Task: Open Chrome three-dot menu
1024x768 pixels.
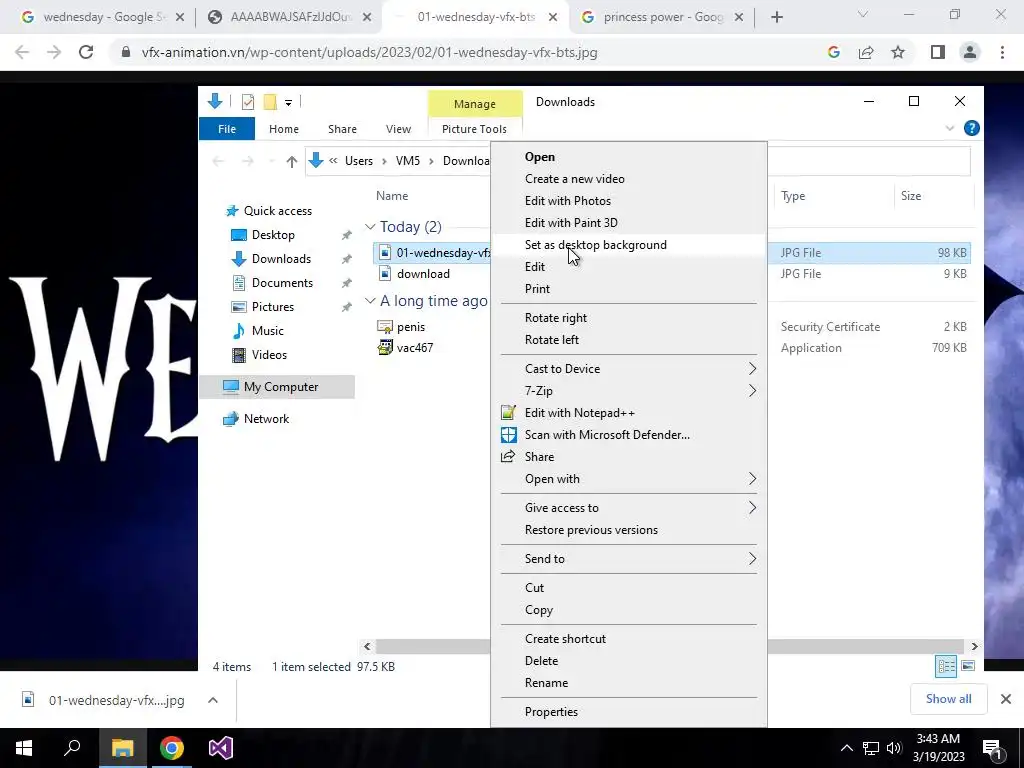Action: [1002, 52]
